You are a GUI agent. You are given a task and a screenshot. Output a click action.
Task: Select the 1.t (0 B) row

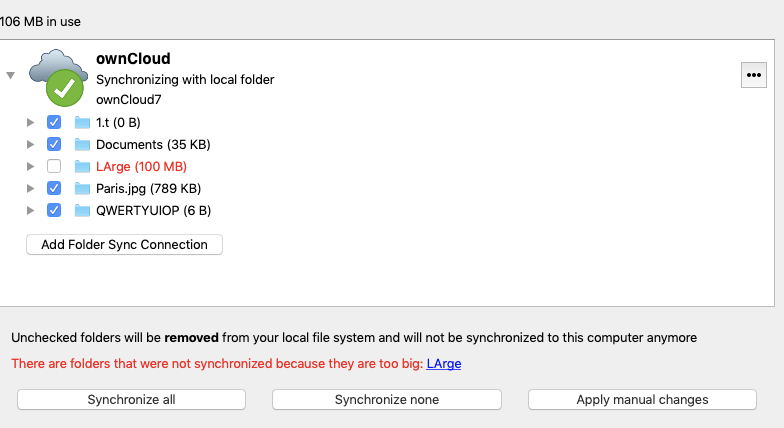click(x=118, y=122)
